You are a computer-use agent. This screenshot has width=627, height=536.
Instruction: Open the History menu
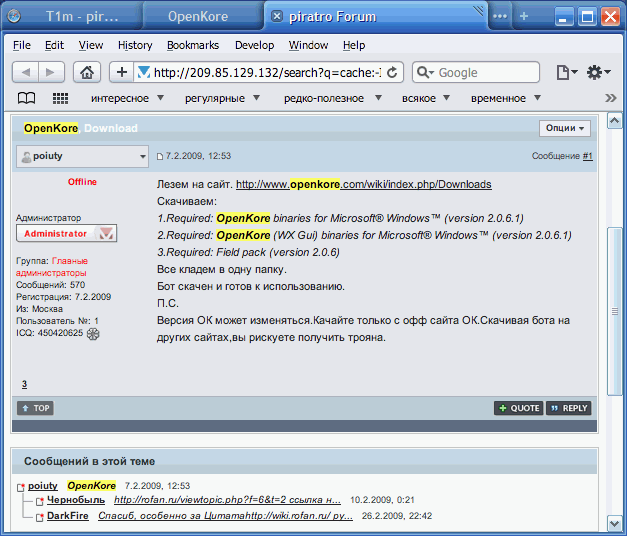click(135, 45)
